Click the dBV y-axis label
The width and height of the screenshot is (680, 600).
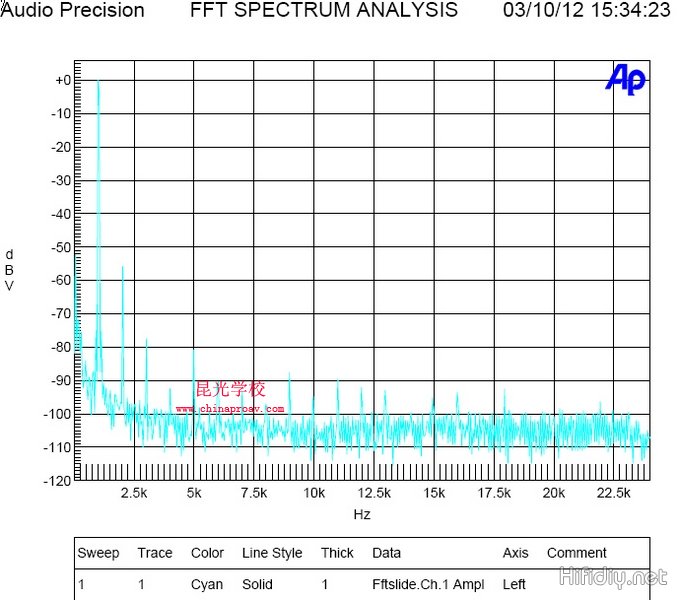[10, 270]
